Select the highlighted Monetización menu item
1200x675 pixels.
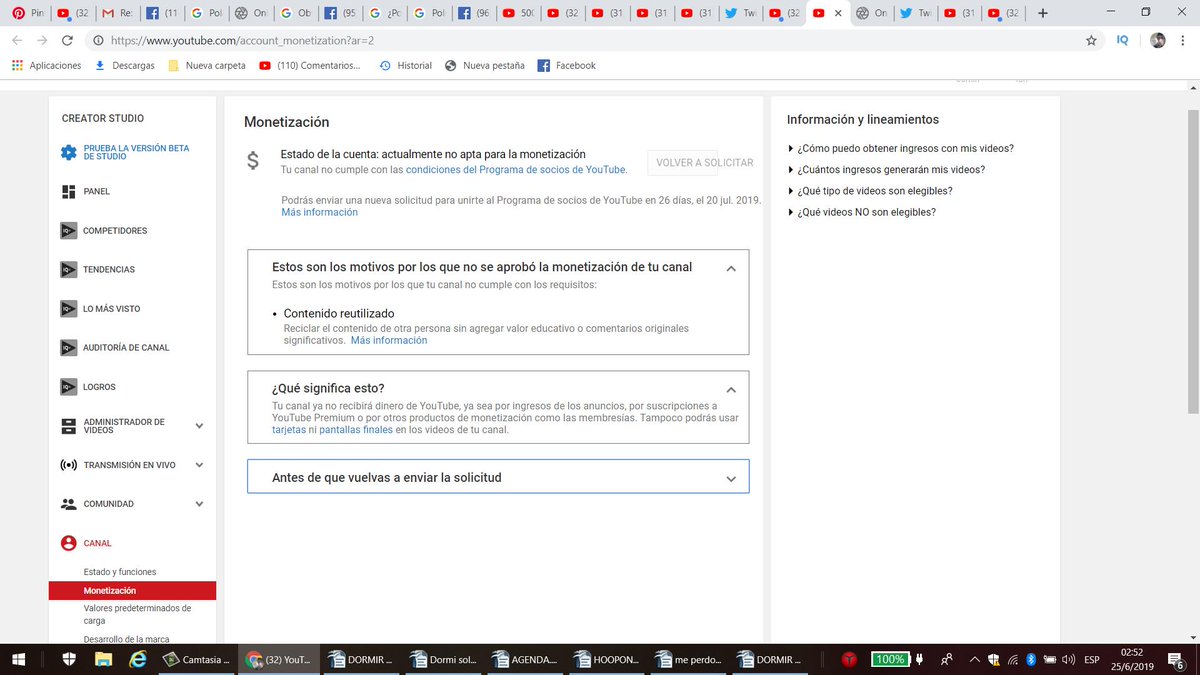[x=132, y=590]
